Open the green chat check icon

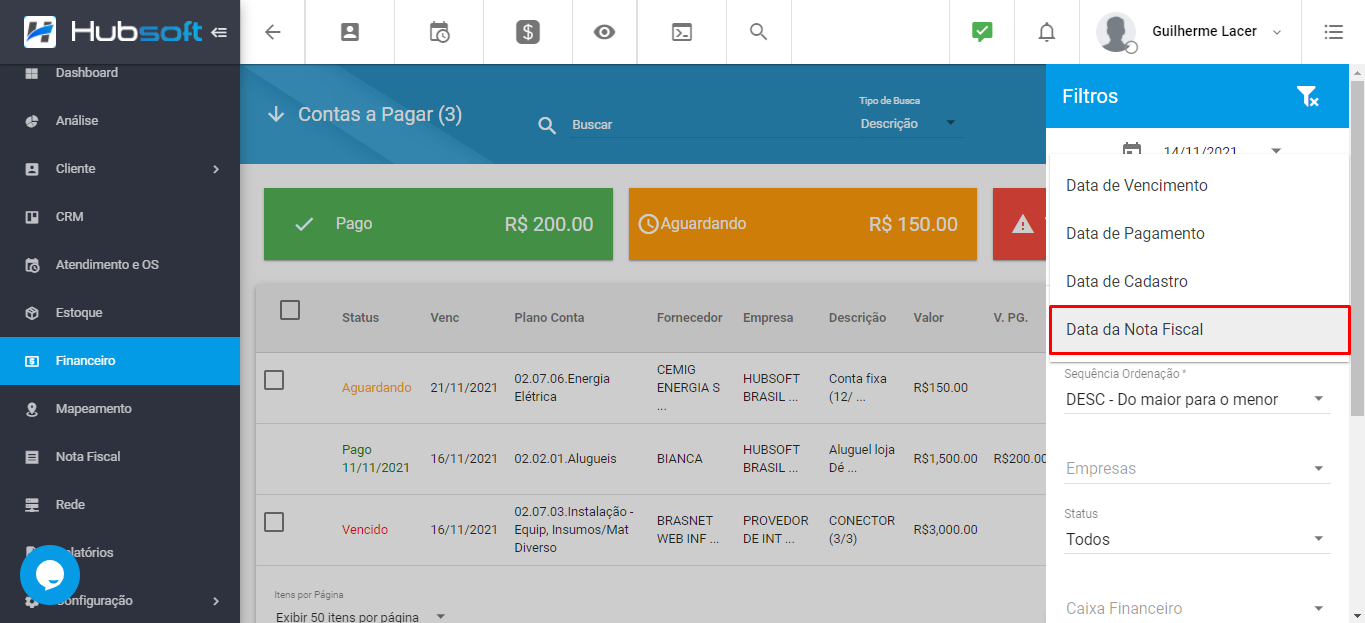point(982,32)
